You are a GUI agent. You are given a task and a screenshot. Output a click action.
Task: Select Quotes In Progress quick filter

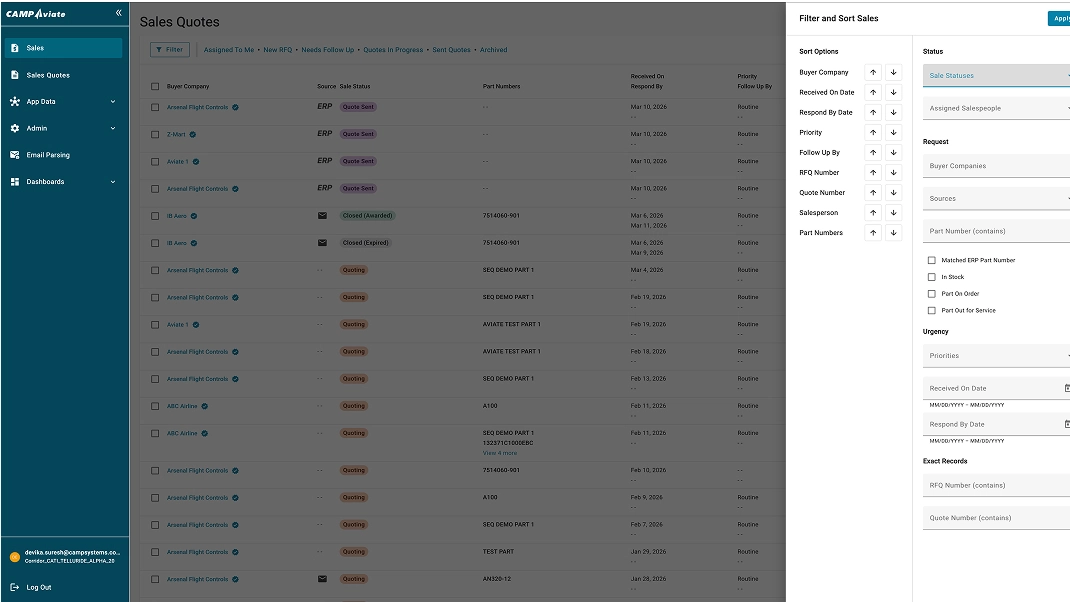393,50
